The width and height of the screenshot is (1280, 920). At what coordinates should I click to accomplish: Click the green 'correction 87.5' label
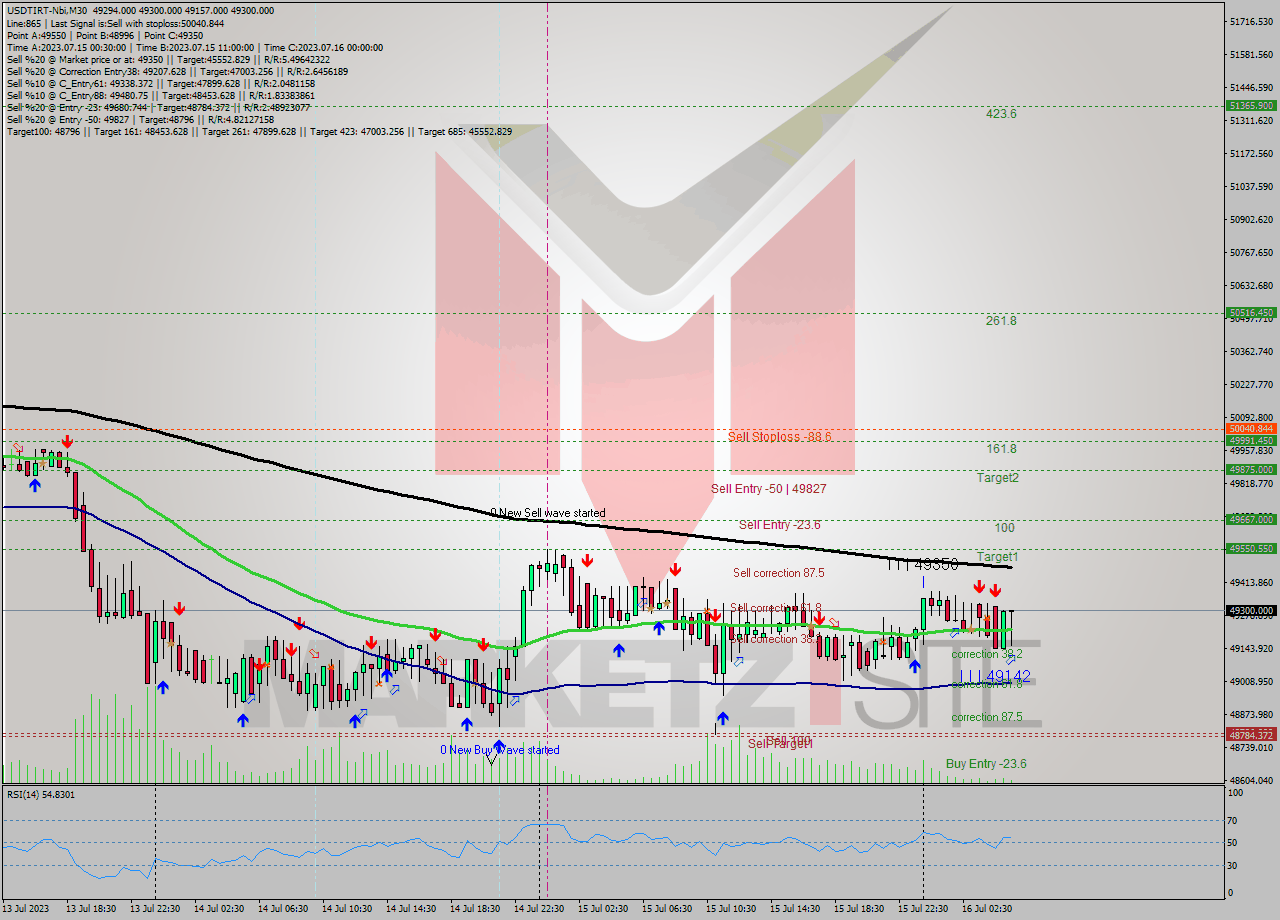tap(986, 717)
